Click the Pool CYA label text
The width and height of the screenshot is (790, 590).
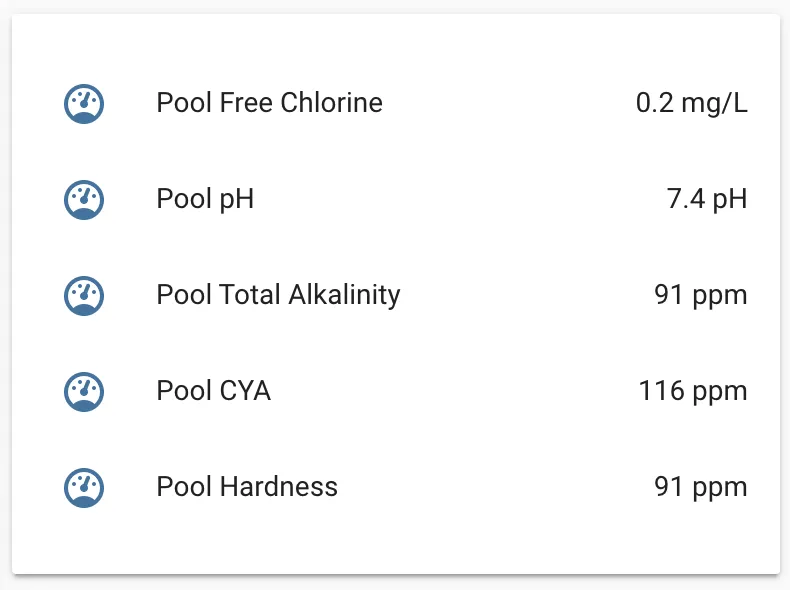[214, 390]
